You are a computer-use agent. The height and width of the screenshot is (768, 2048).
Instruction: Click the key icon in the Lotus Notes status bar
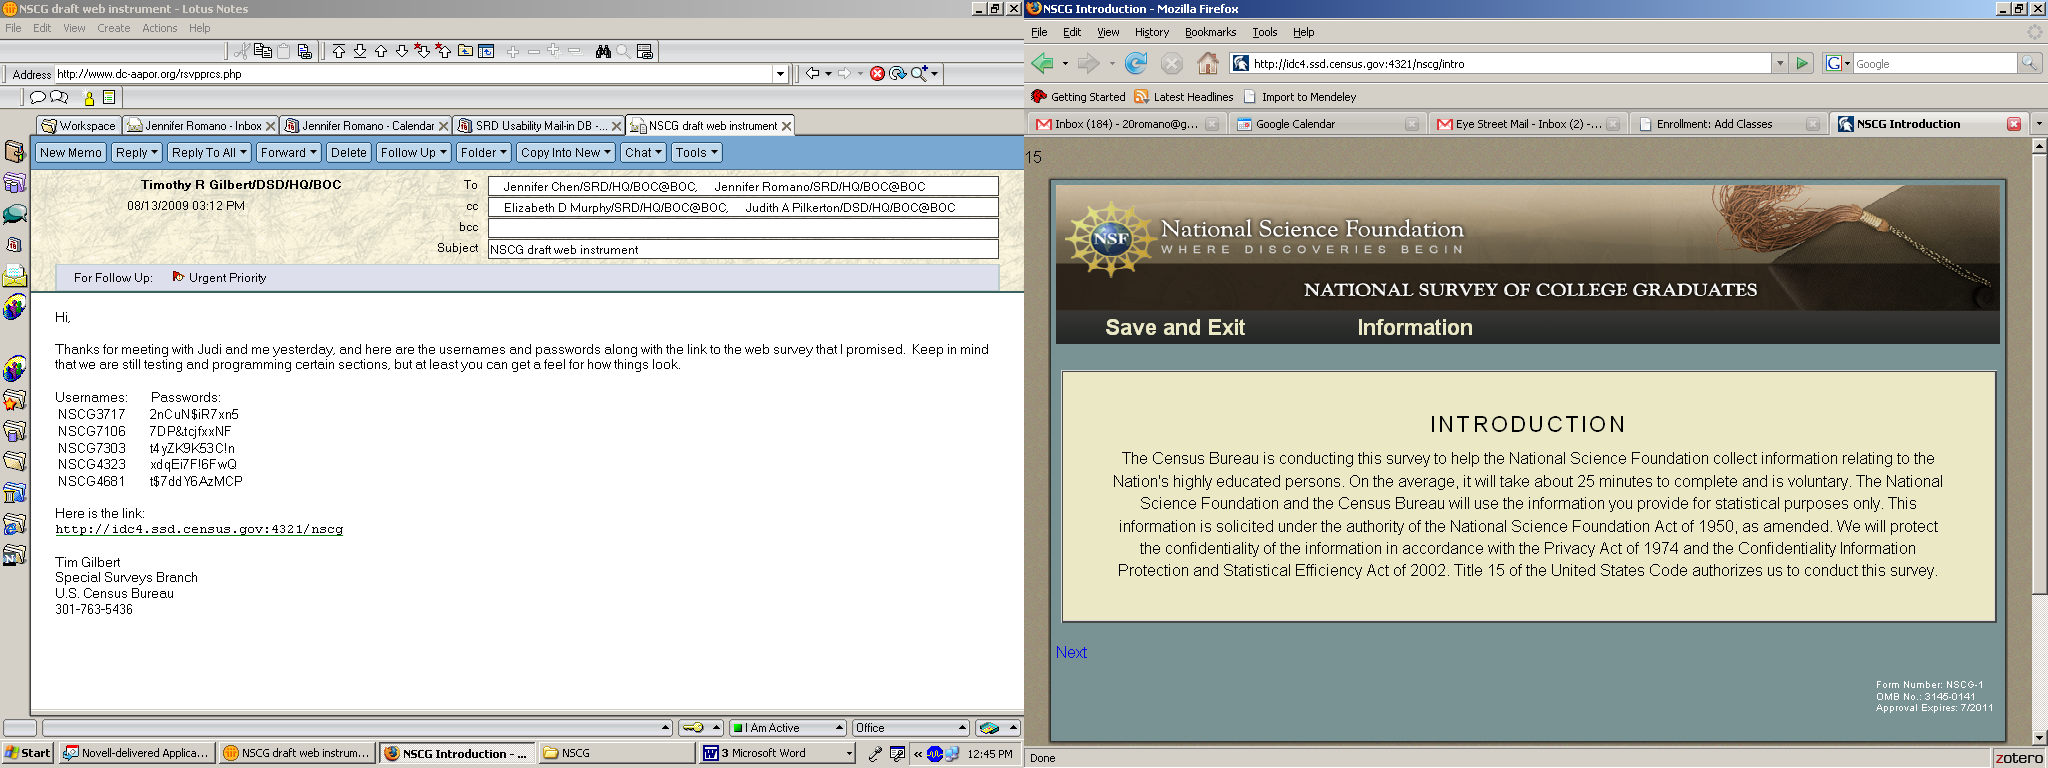[692, 728]
